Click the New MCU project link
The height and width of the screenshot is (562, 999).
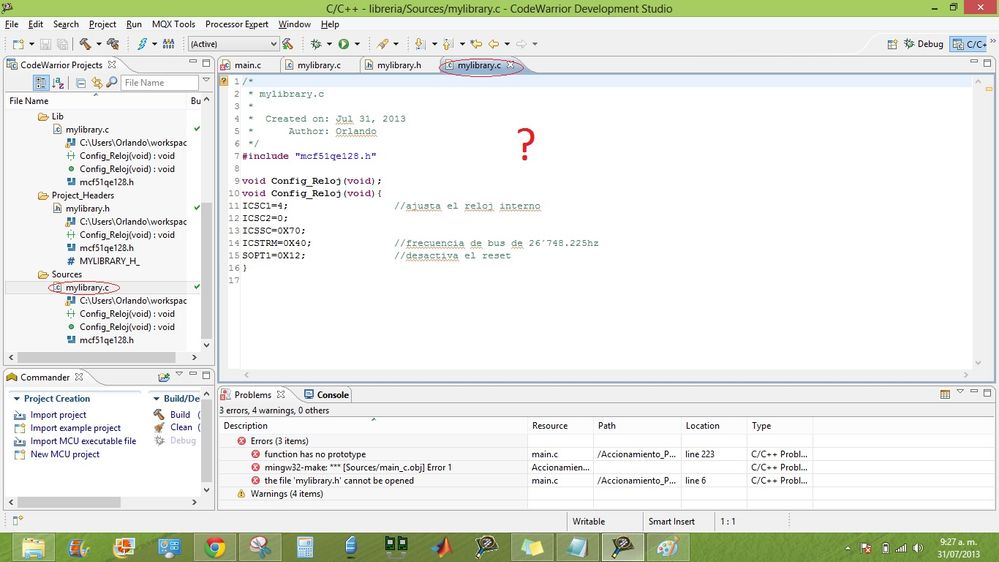coord(65,454)
